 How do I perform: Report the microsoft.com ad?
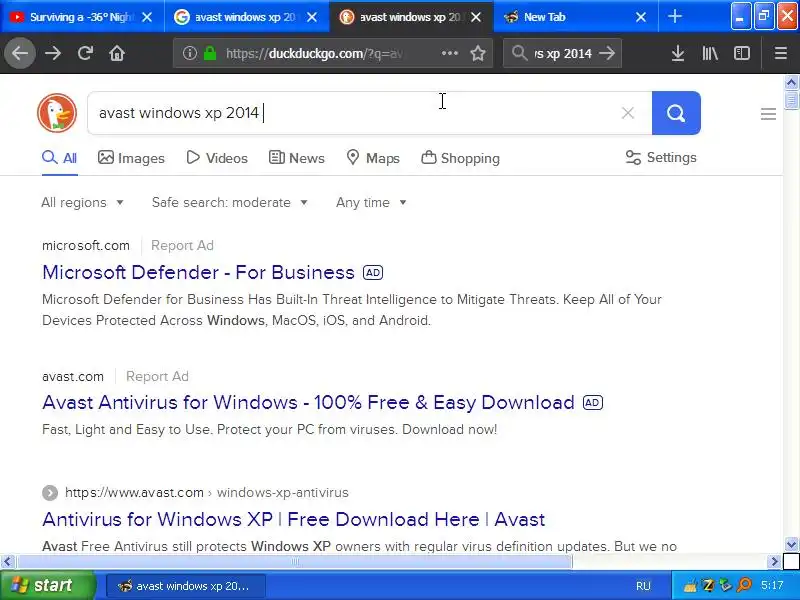(182, 245)
